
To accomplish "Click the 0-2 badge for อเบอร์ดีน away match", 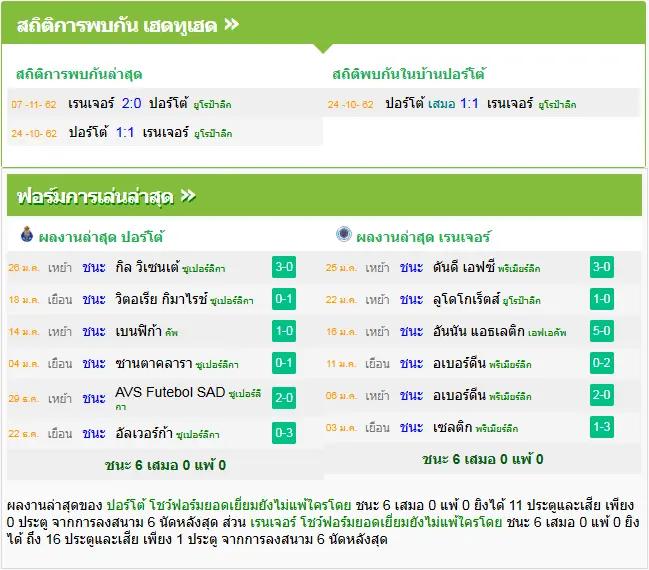I will point(602,363).
